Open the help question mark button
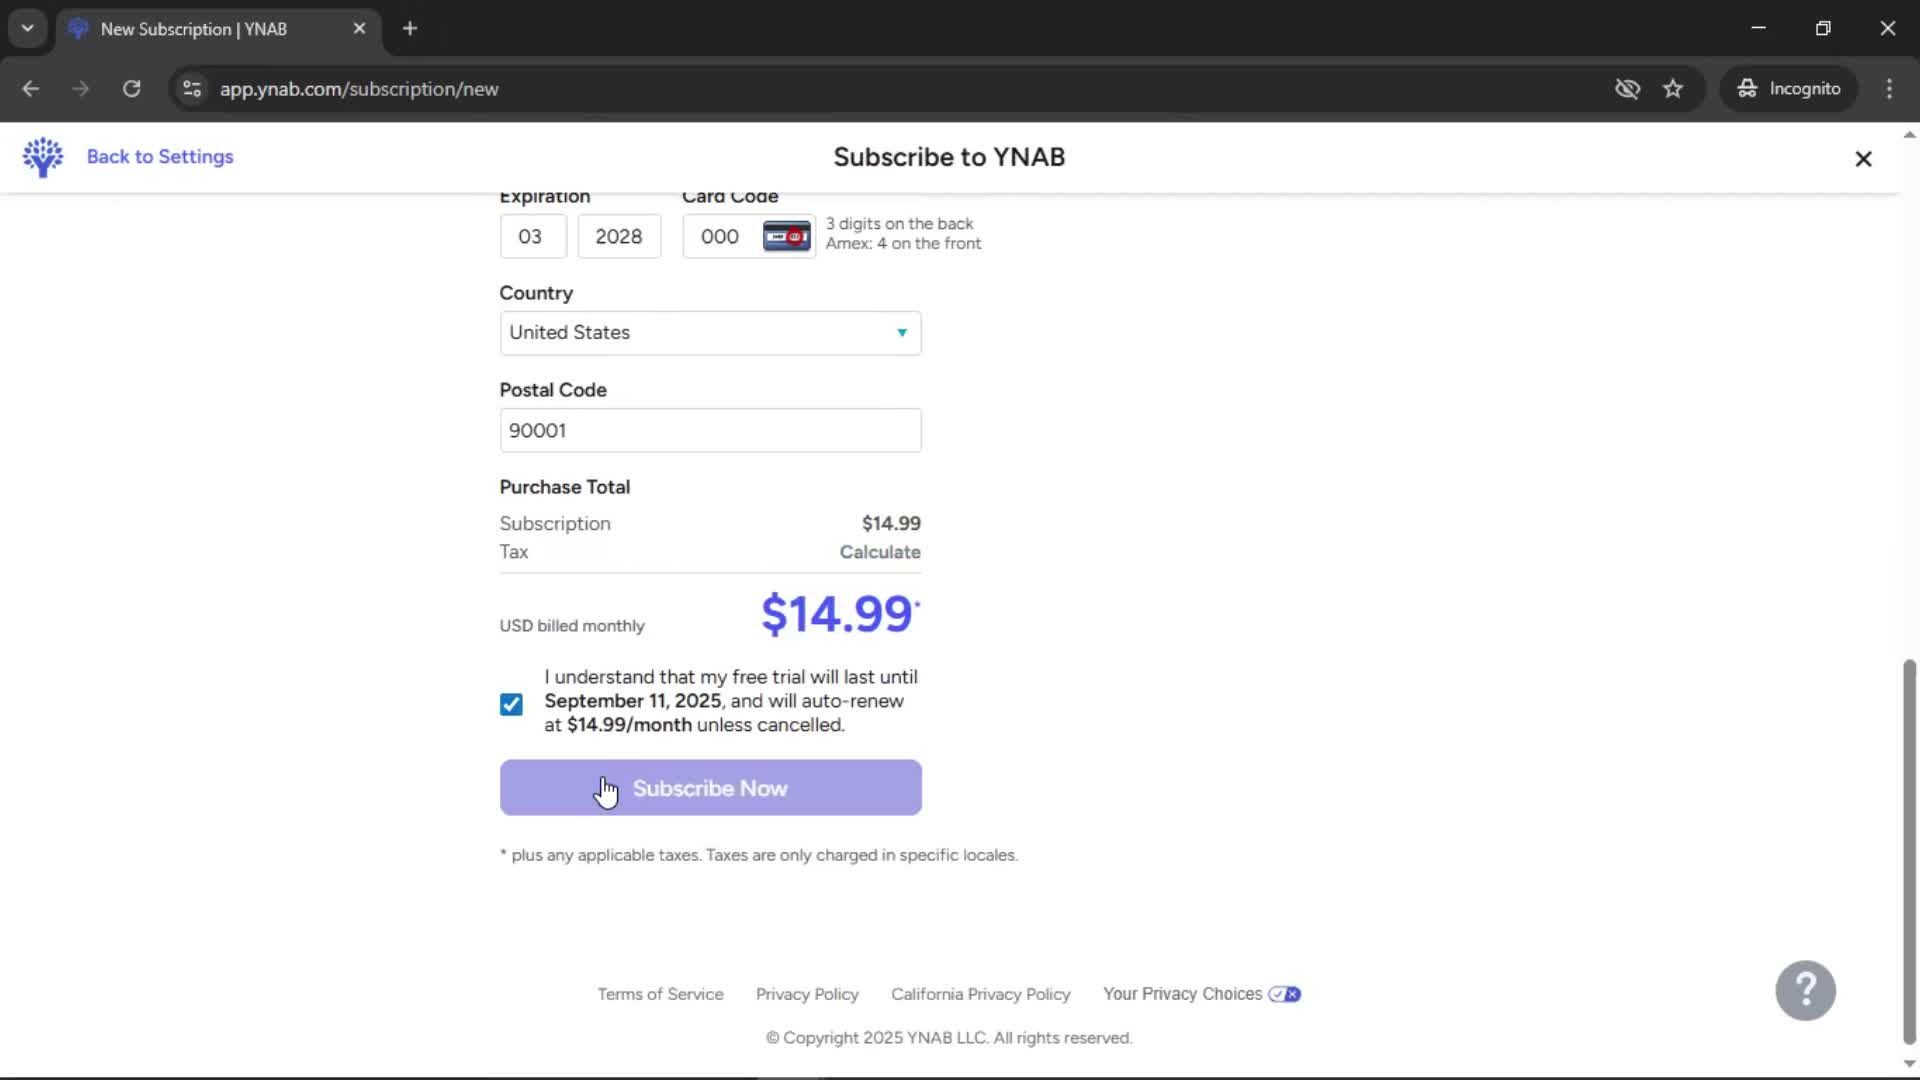This screenshot has width=1920, height=1080. [1805, 990]
